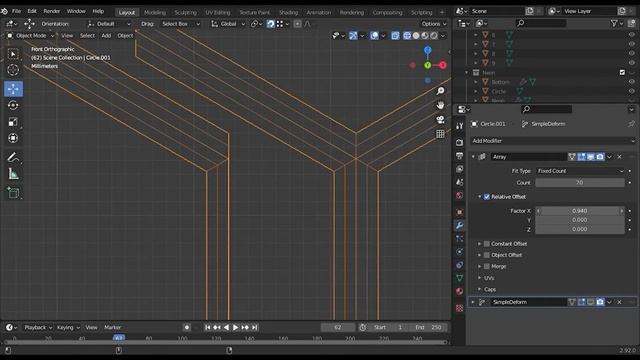This screenshot has height=360, width=640.
Task: Open the Global transform orientation dropdown
Action: 228,24
